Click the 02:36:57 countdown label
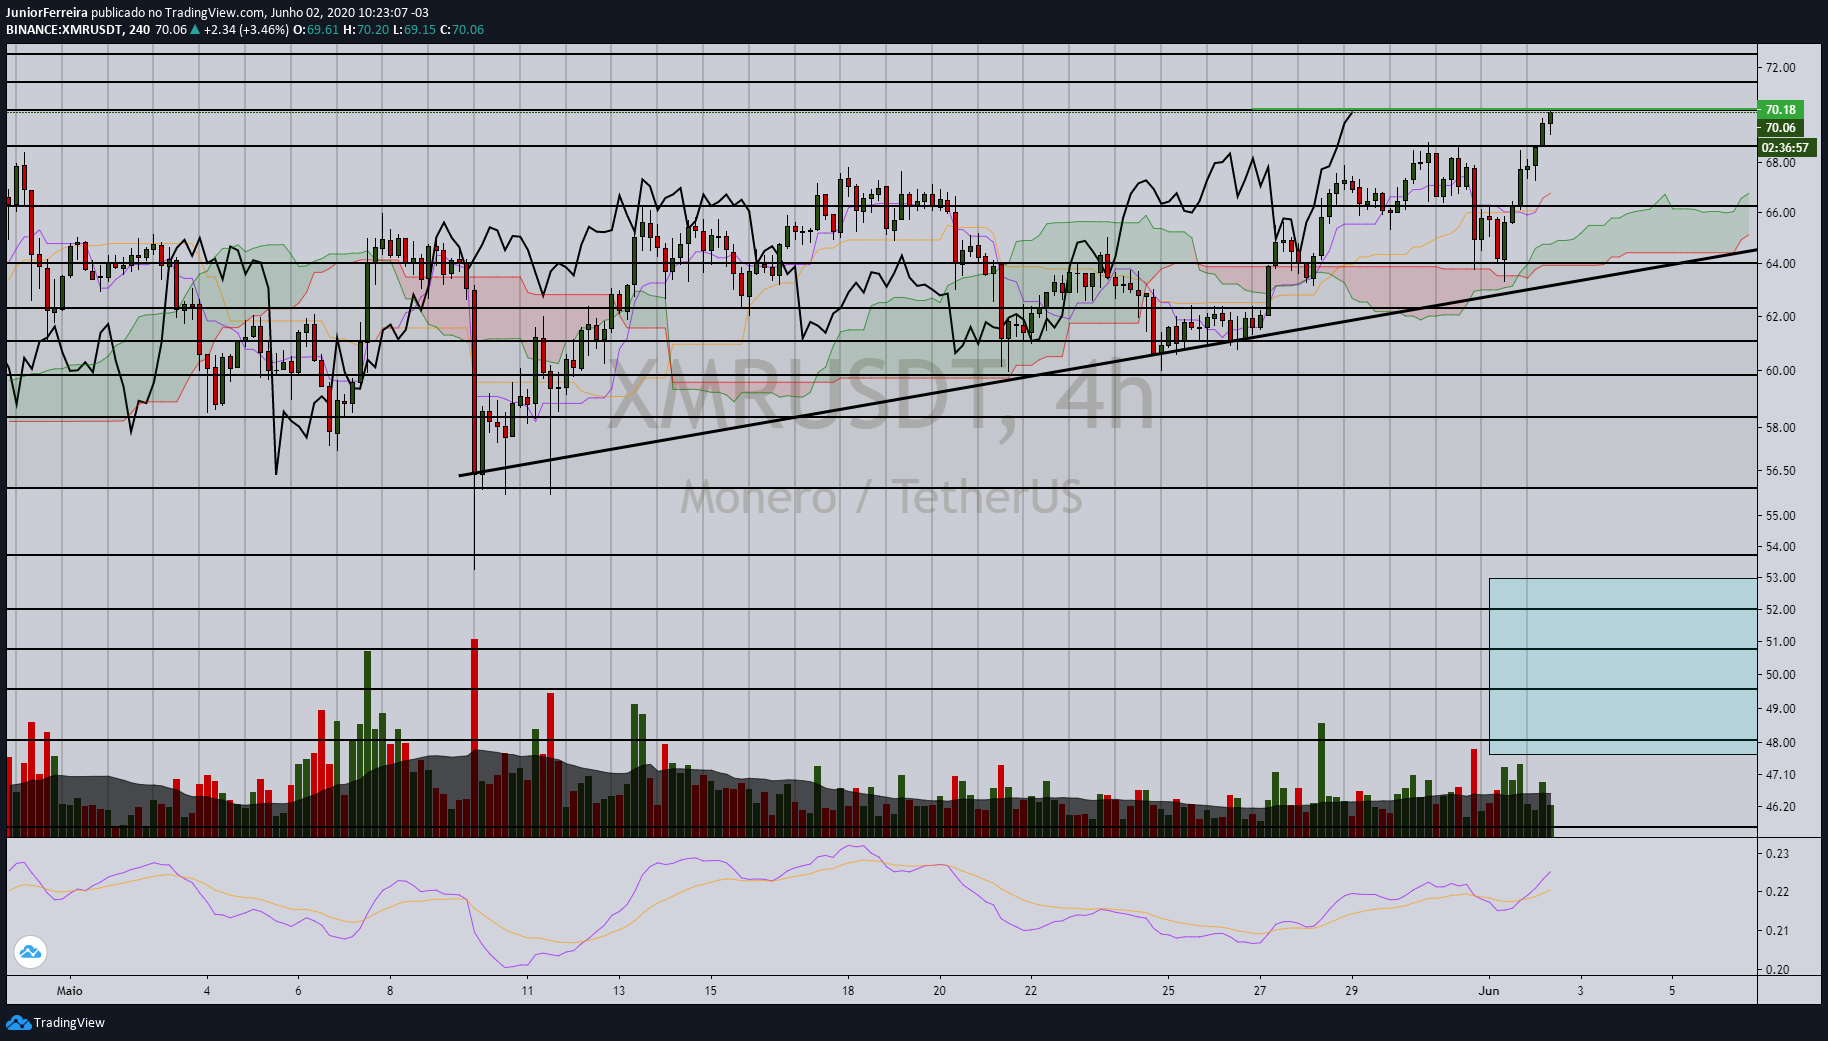 click(1786, 148)
